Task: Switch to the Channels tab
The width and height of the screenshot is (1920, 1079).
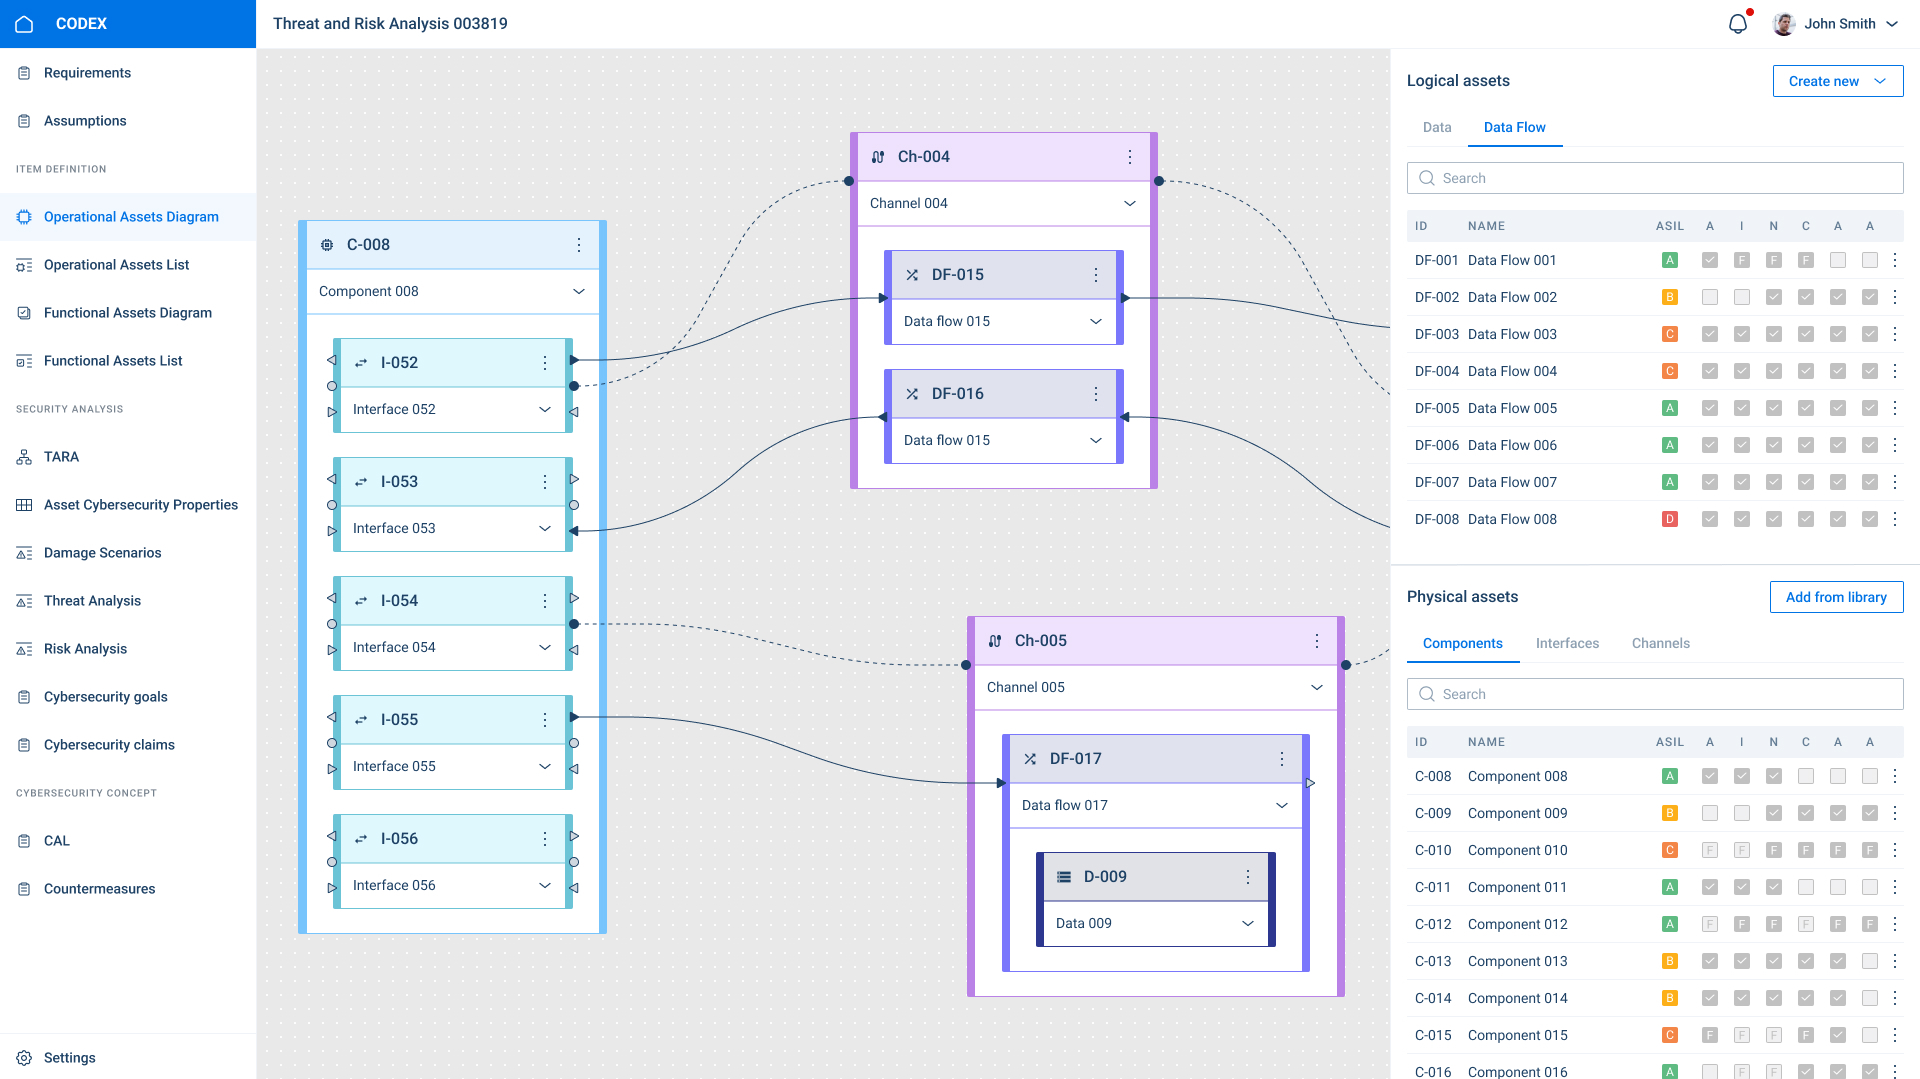Action: coord(1660,643)
